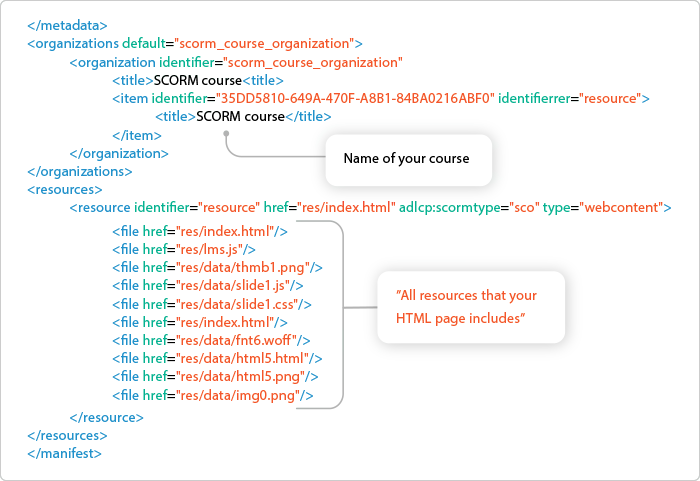This screenshot has height=481, width=700.
Task: Click the closing </resource> tag
Action: (107, 418)
